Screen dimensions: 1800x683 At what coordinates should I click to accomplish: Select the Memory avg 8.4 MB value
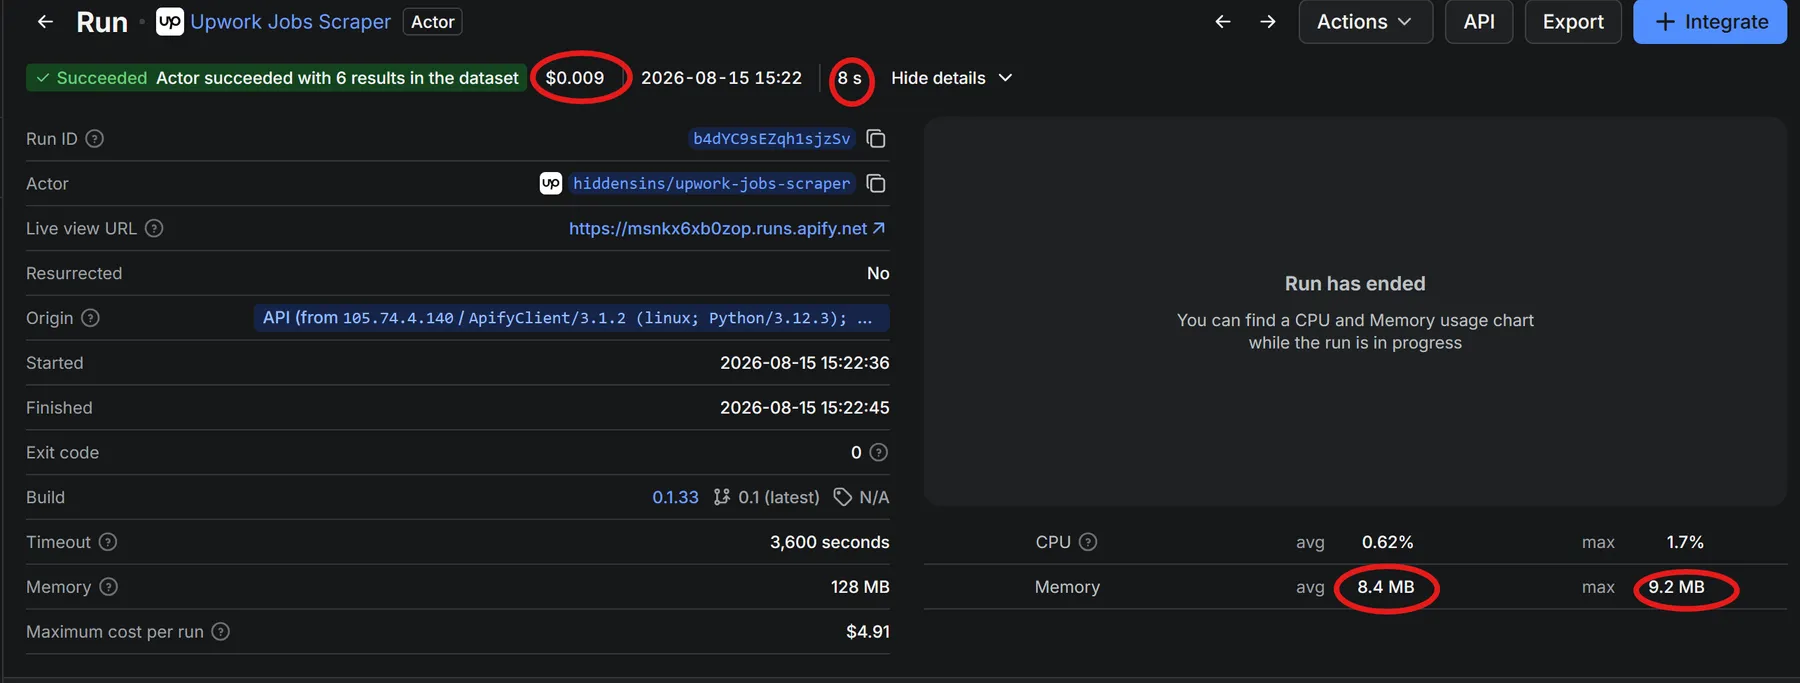point(1386,587)
